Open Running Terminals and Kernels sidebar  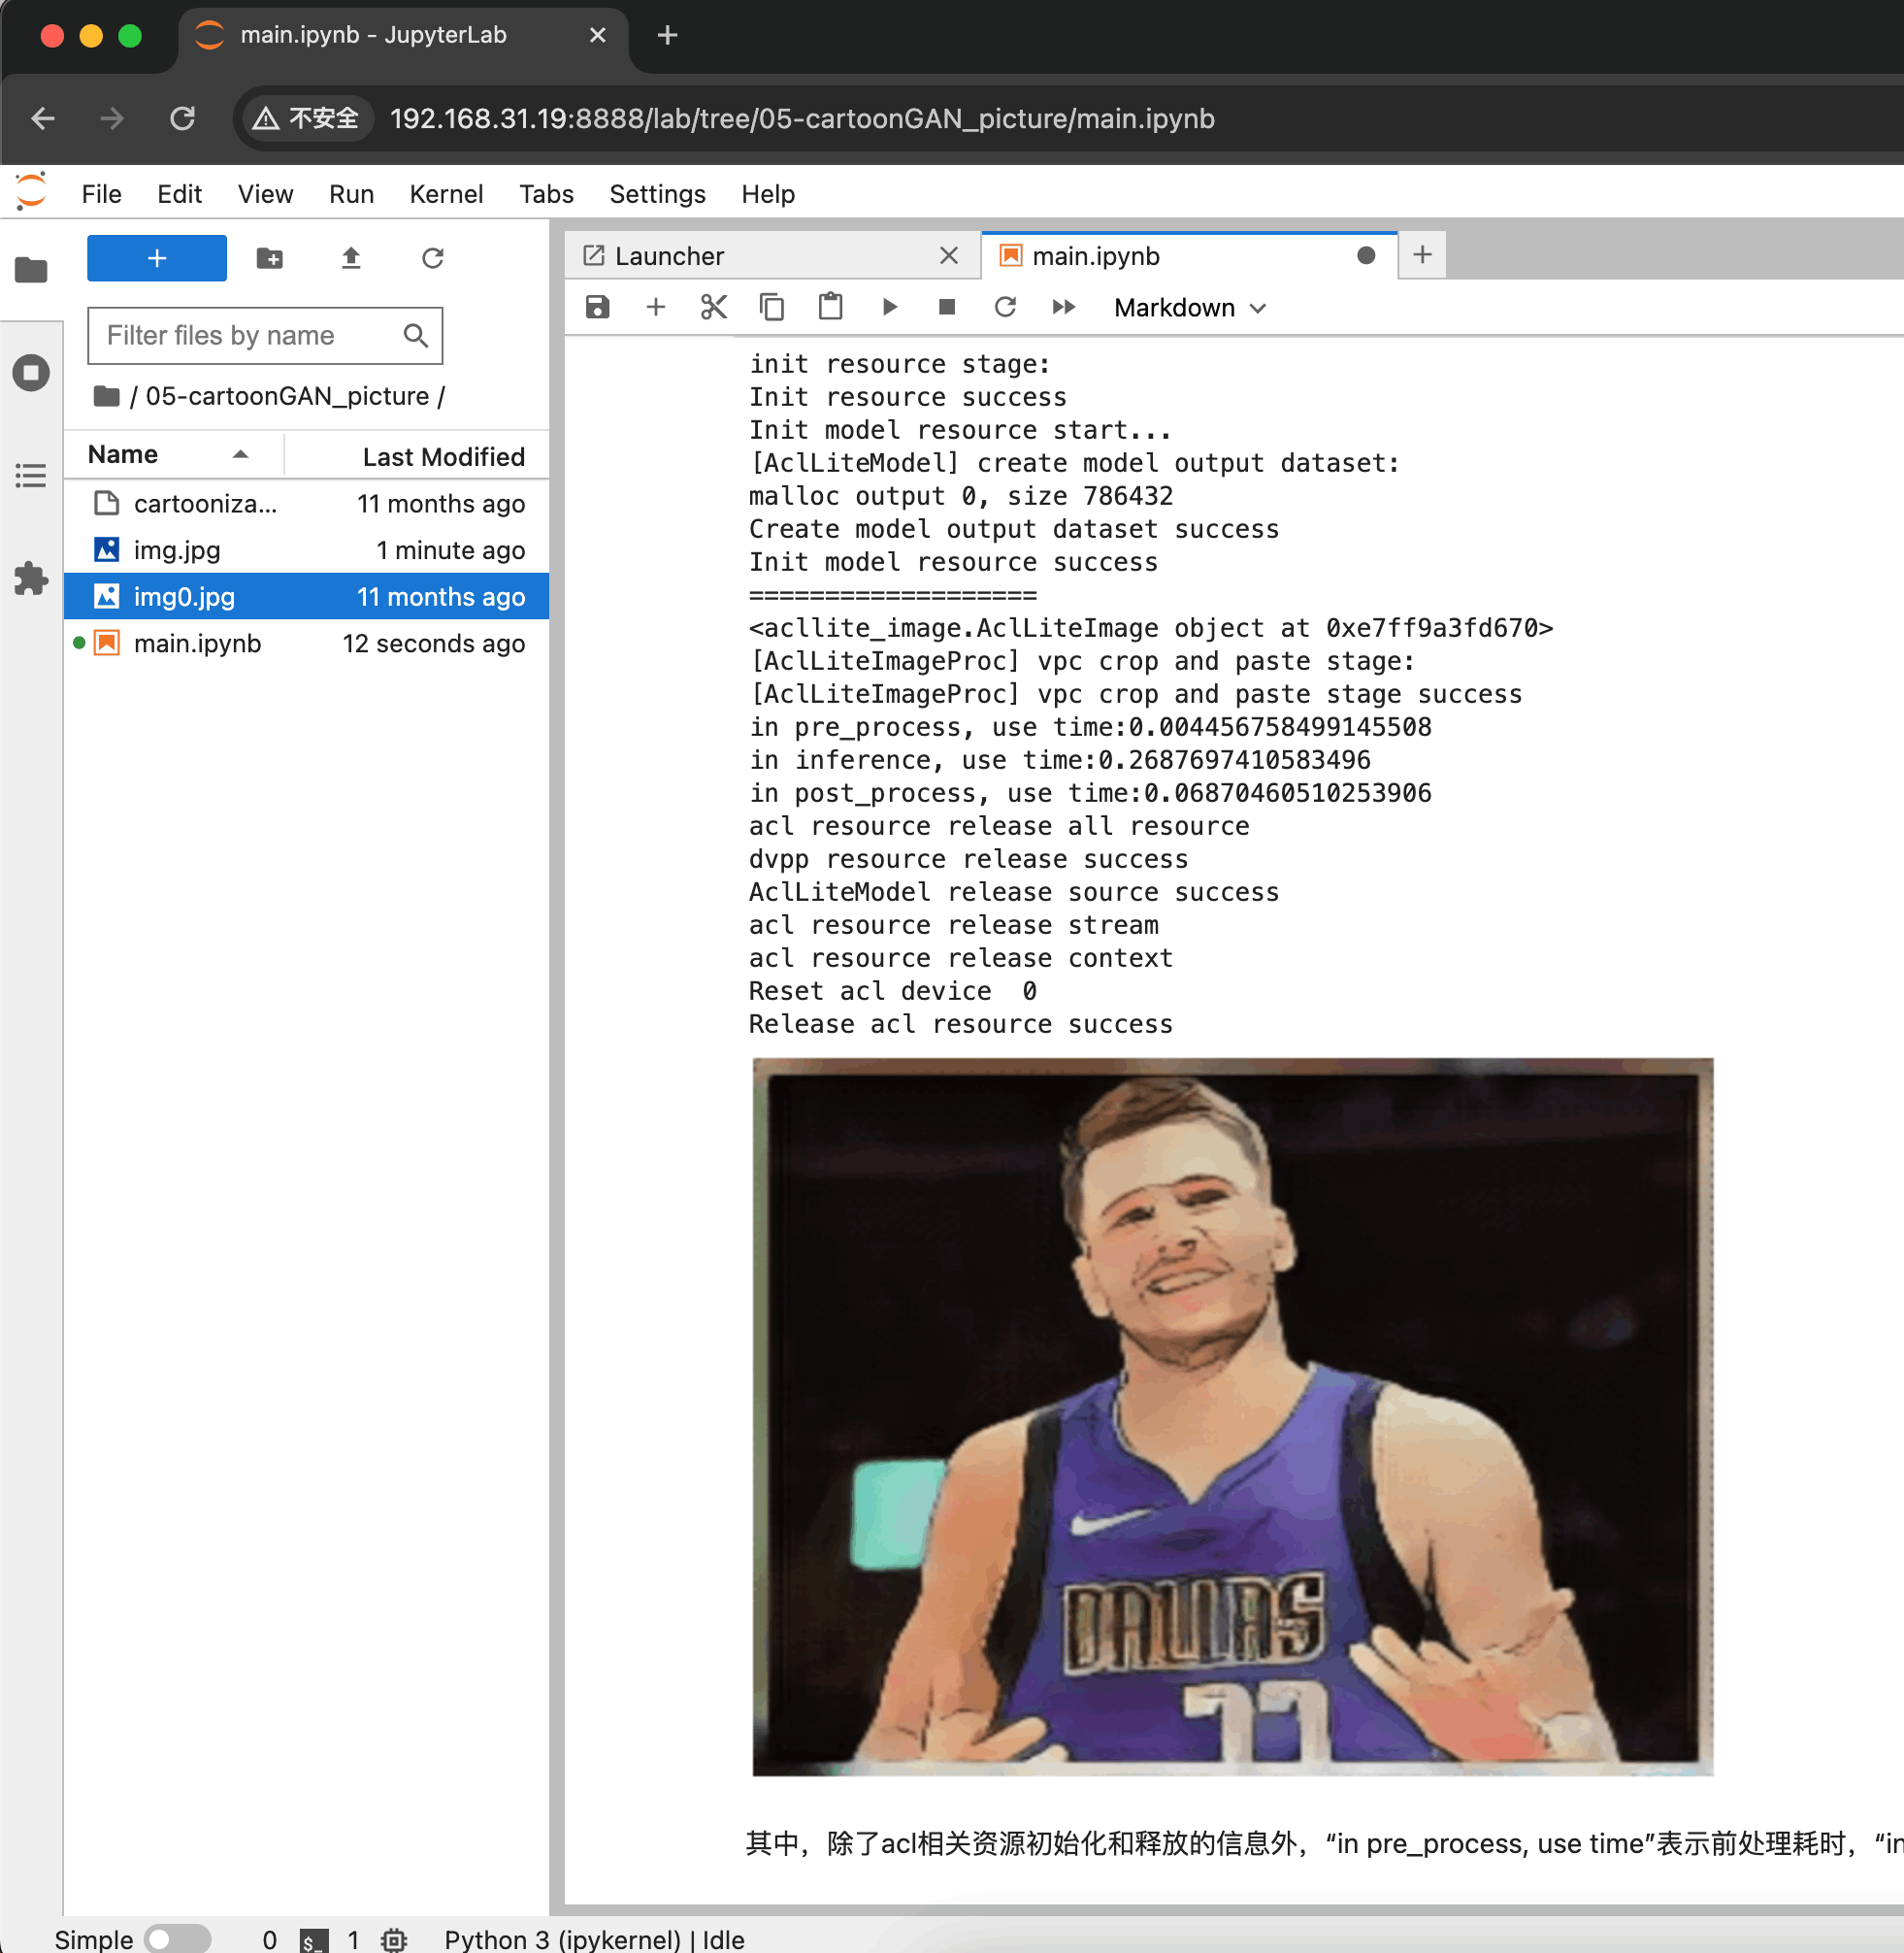click(x=31, y=373)
